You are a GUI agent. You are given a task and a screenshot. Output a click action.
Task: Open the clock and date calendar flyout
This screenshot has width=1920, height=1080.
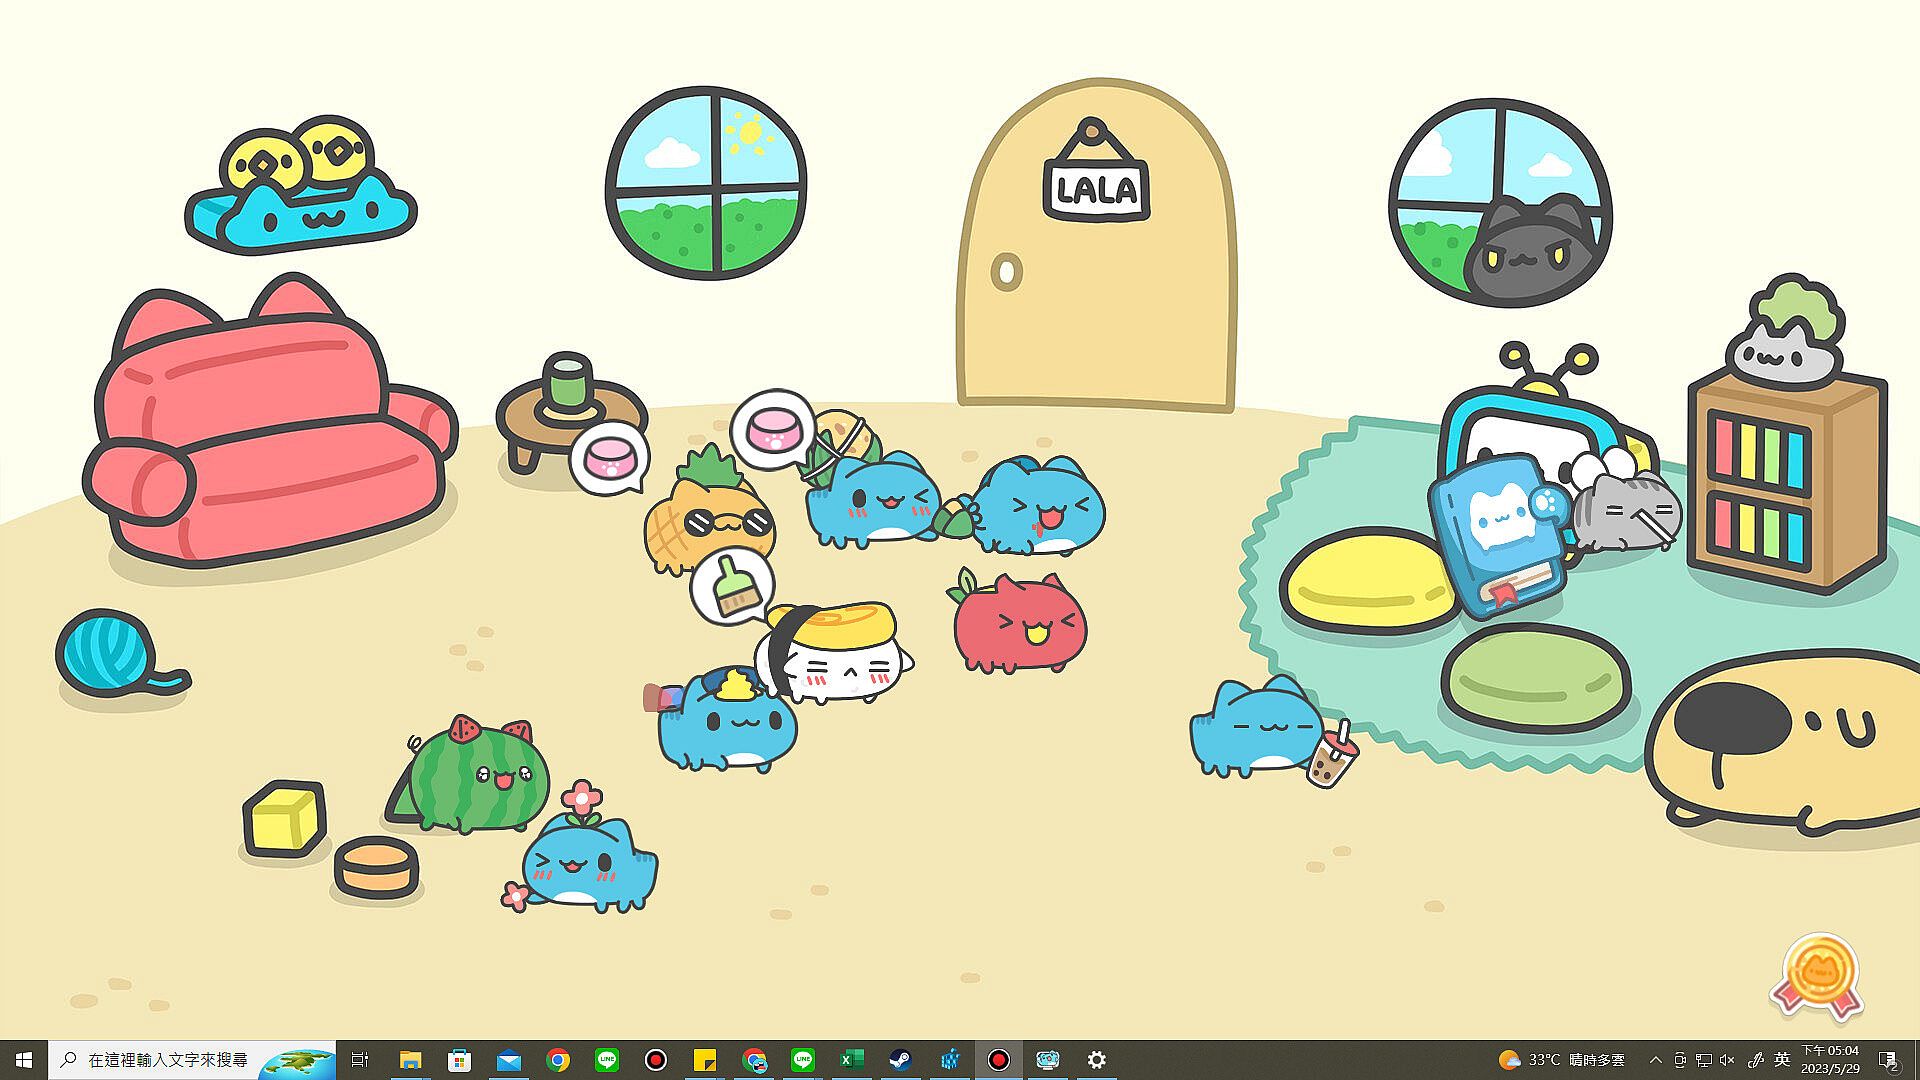point(1830,1060)
